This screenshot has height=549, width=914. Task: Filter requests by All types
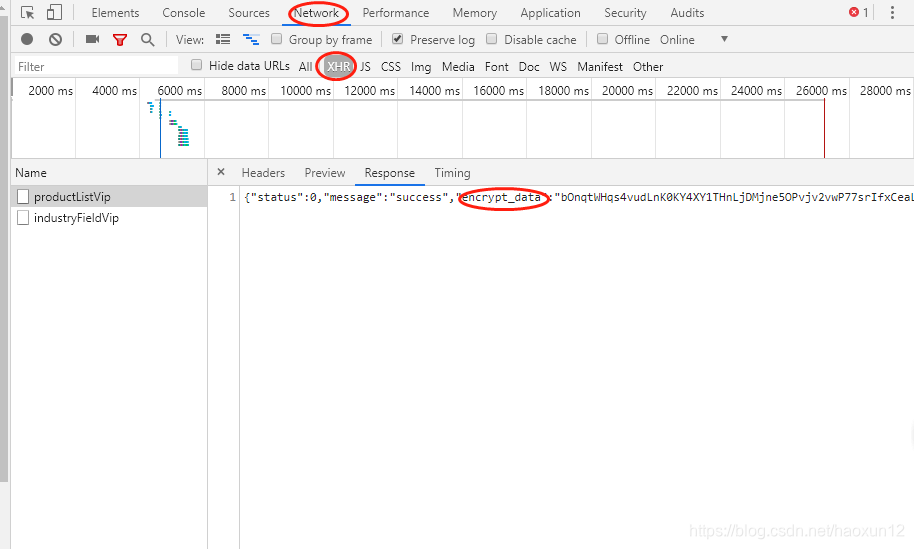coord(305,67)
